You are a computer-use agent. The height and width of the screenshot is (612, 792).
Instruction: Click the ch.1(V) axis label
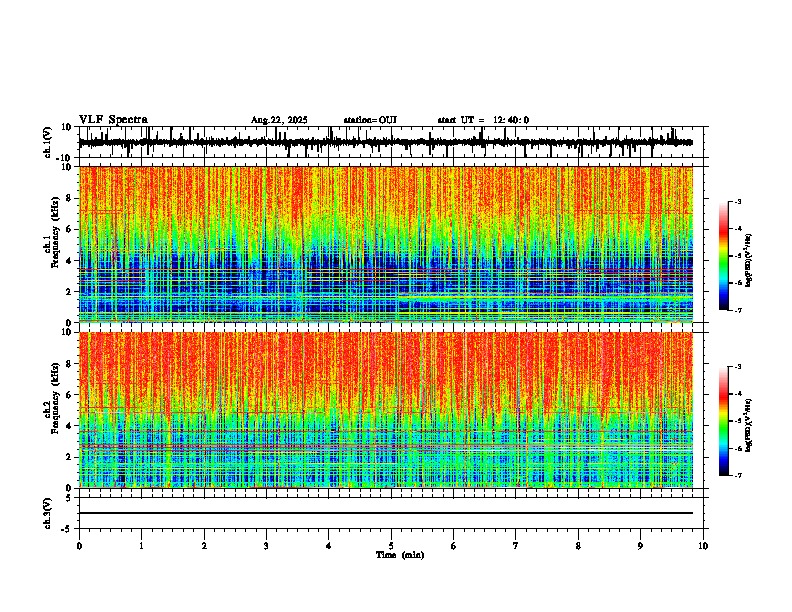click(48, 142)
